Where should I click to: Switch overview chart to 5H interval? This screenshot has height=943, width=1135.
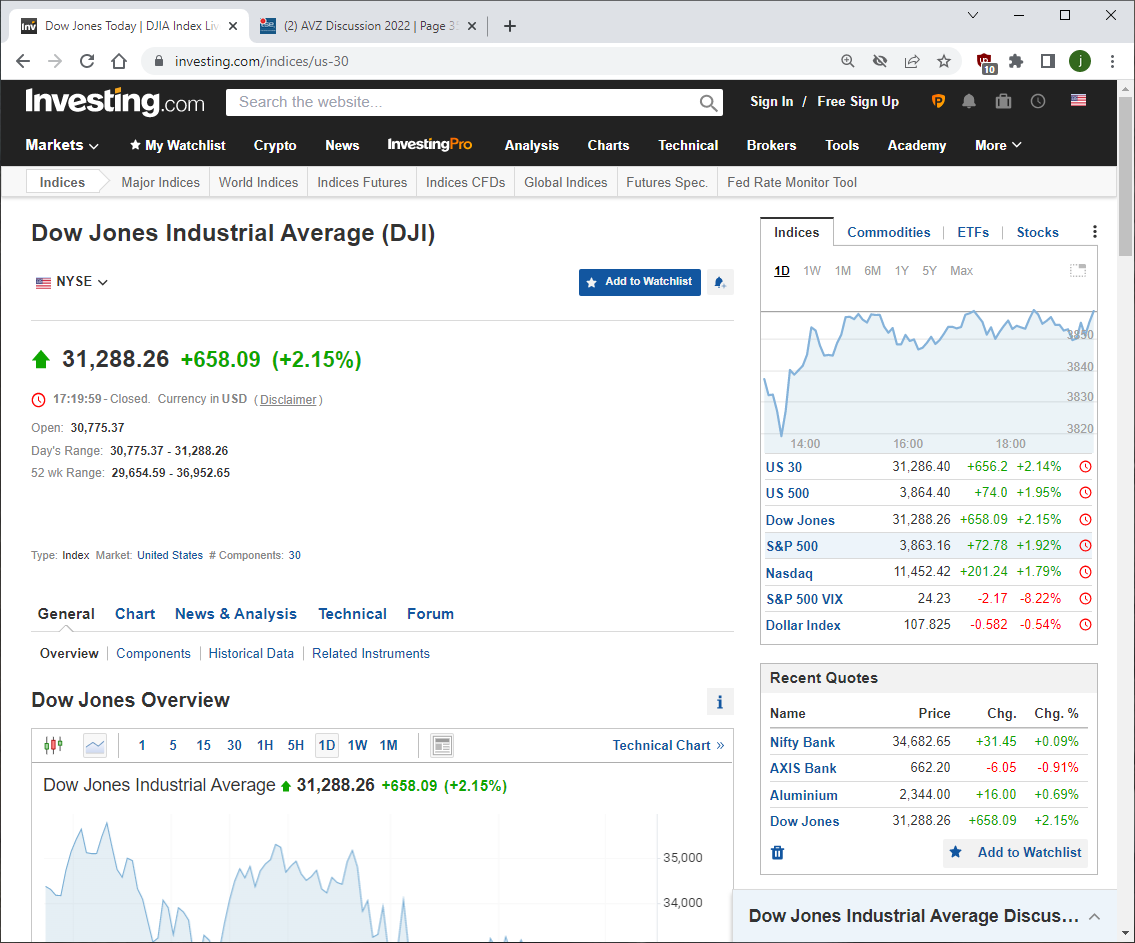point(295,745)
